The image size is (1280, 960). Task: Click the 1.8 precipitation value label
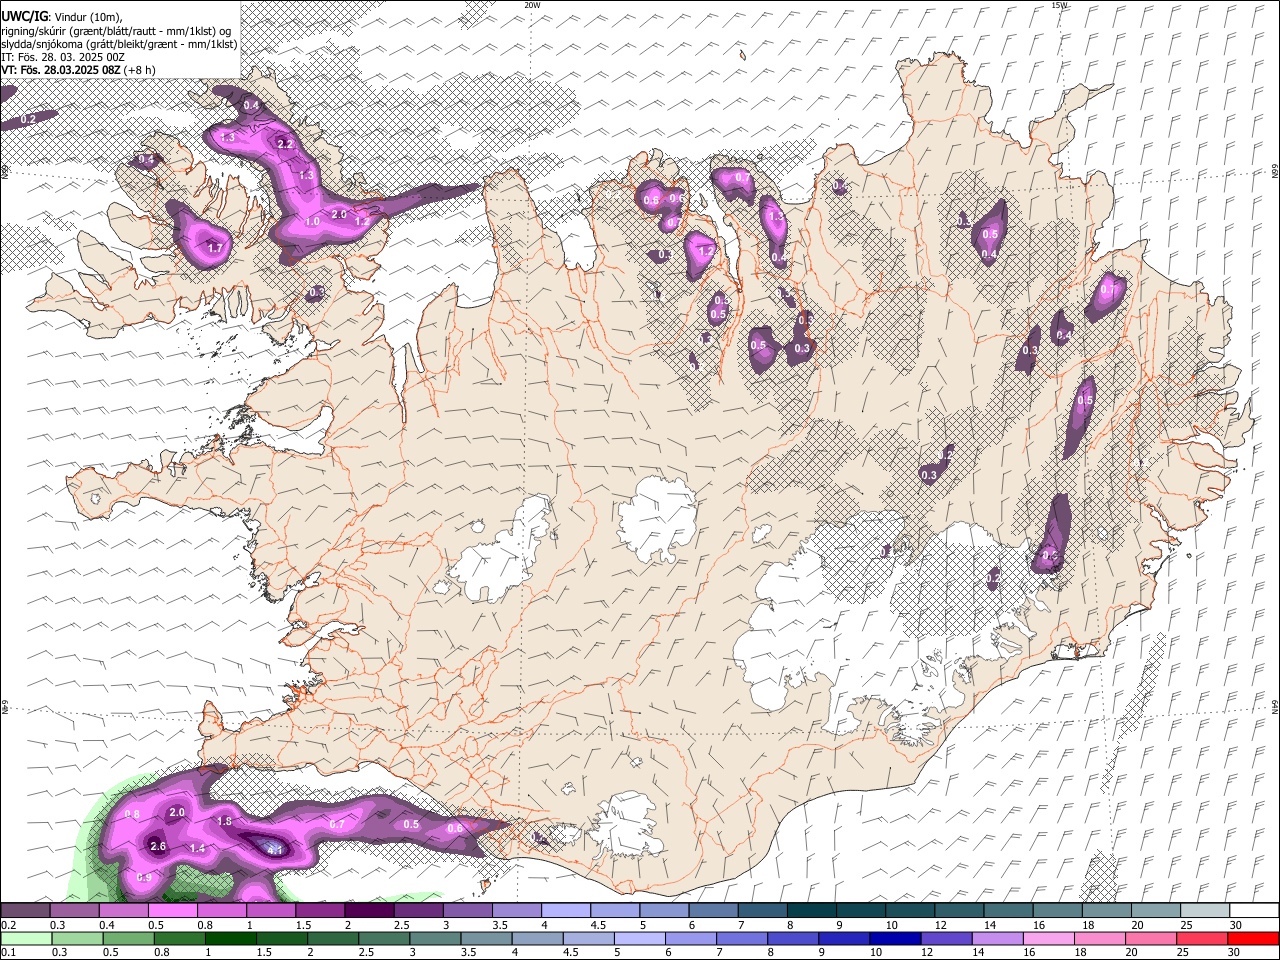pyautogui.click(x=225, y=821)
